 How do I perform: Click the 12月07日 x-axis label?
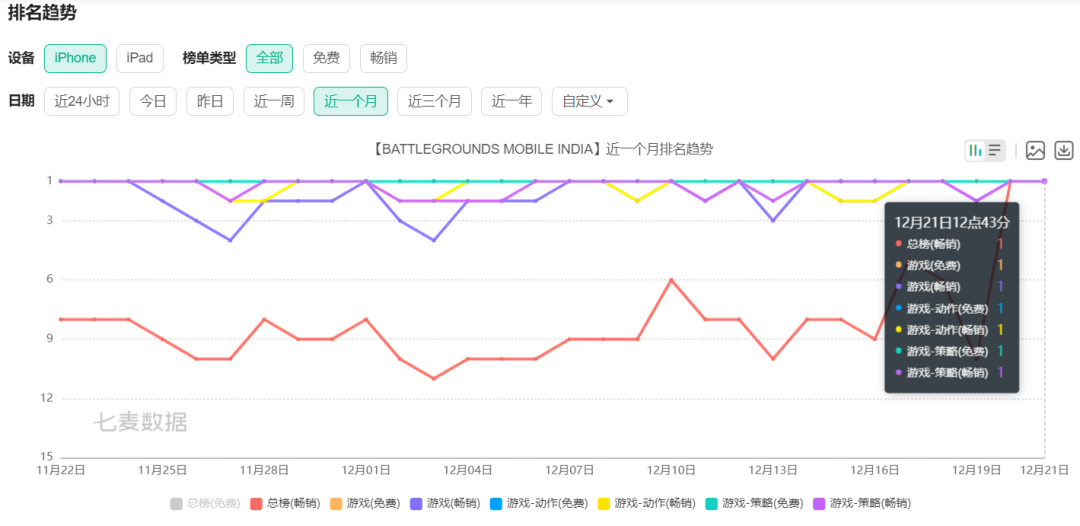click(x=569, y=470)
